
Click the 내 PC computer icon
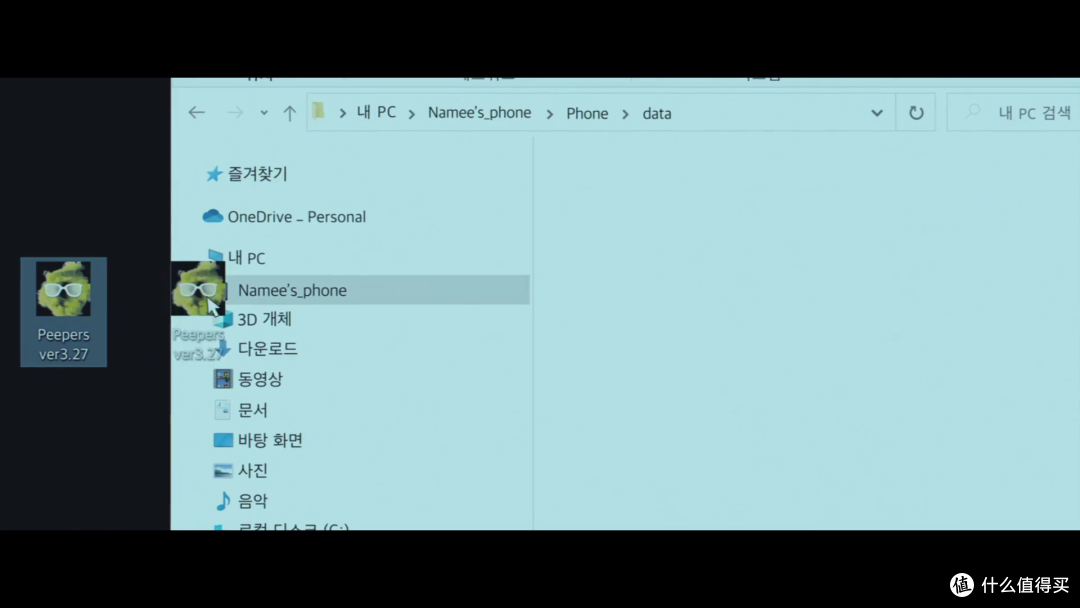click(x=216, y=255)
